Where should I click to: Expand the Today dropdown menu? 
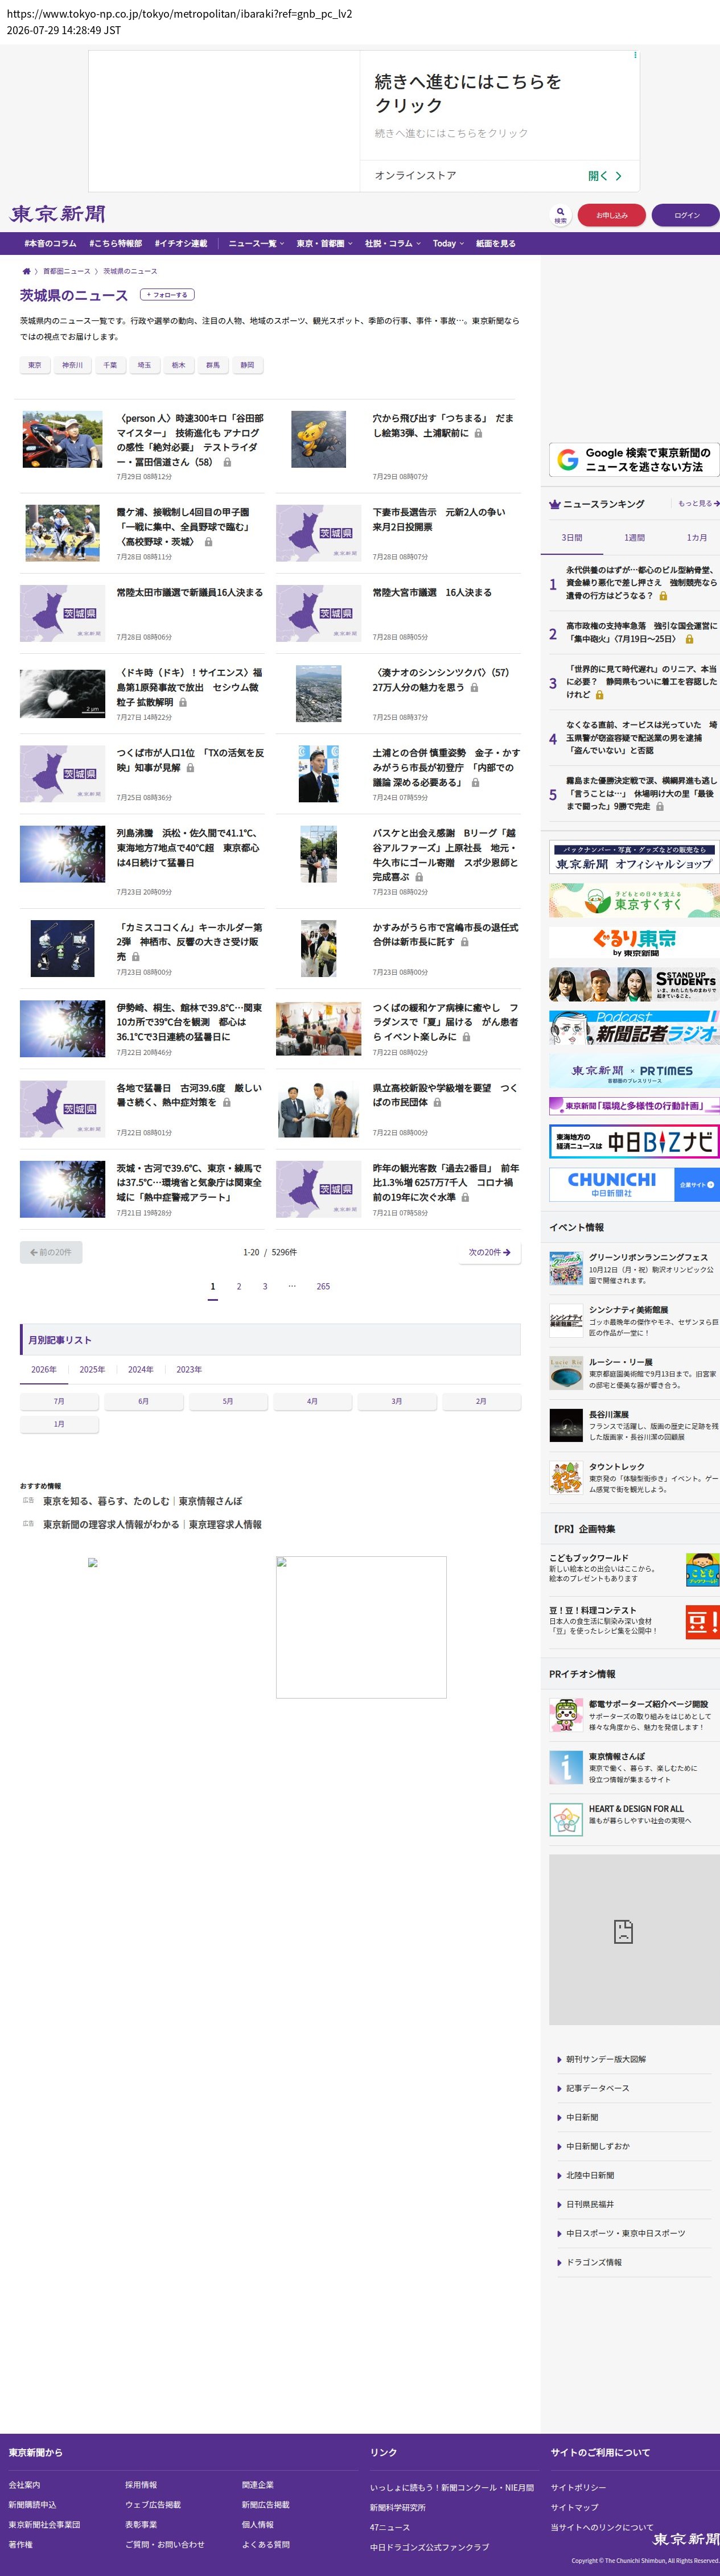(x=448, y=243)
